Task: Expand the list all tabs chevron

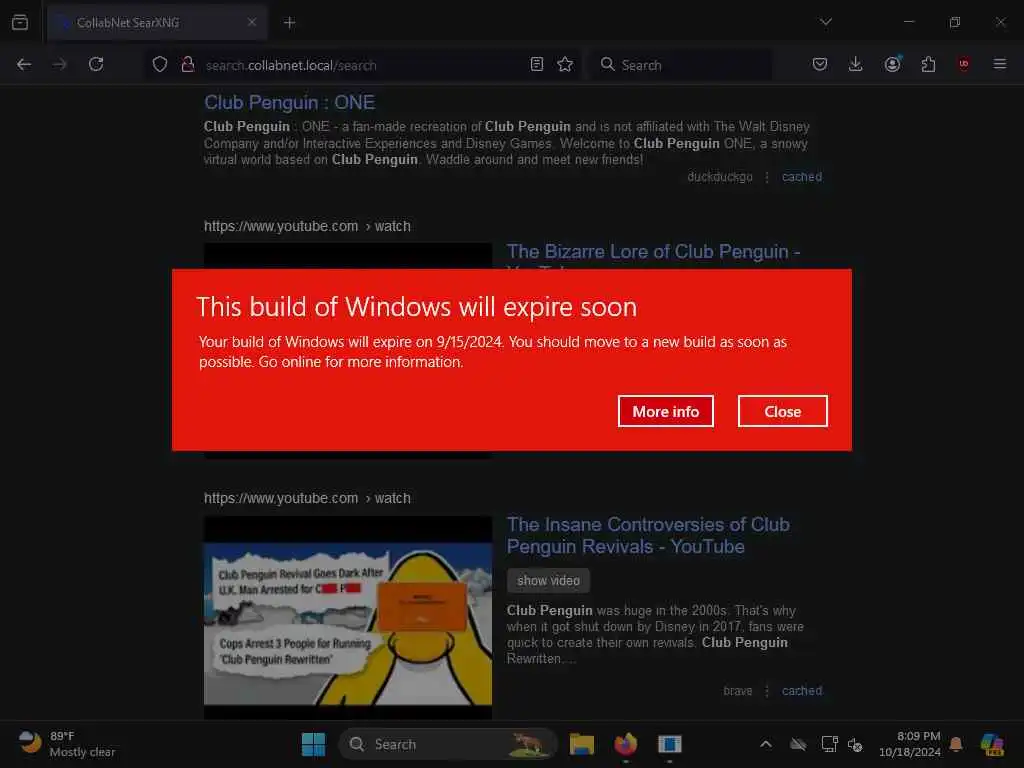Action: coord(825,22)
